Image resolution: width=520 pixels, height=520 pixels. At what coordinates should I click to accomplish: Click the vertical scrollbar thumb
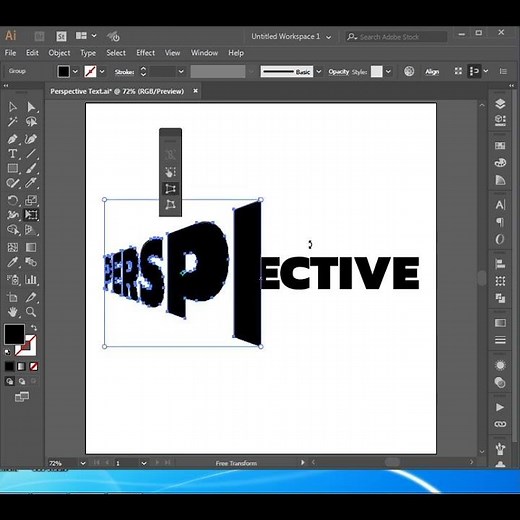(482, 278)
